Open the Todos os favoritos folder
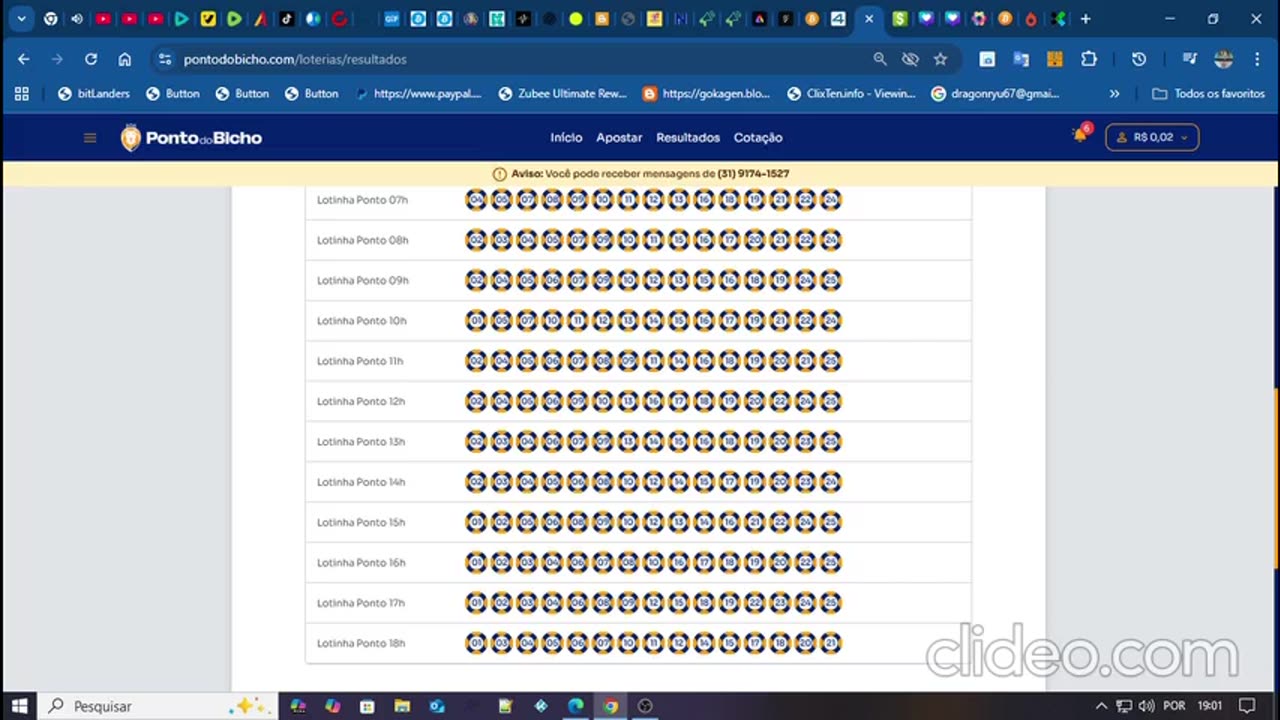 point(1208,93)
